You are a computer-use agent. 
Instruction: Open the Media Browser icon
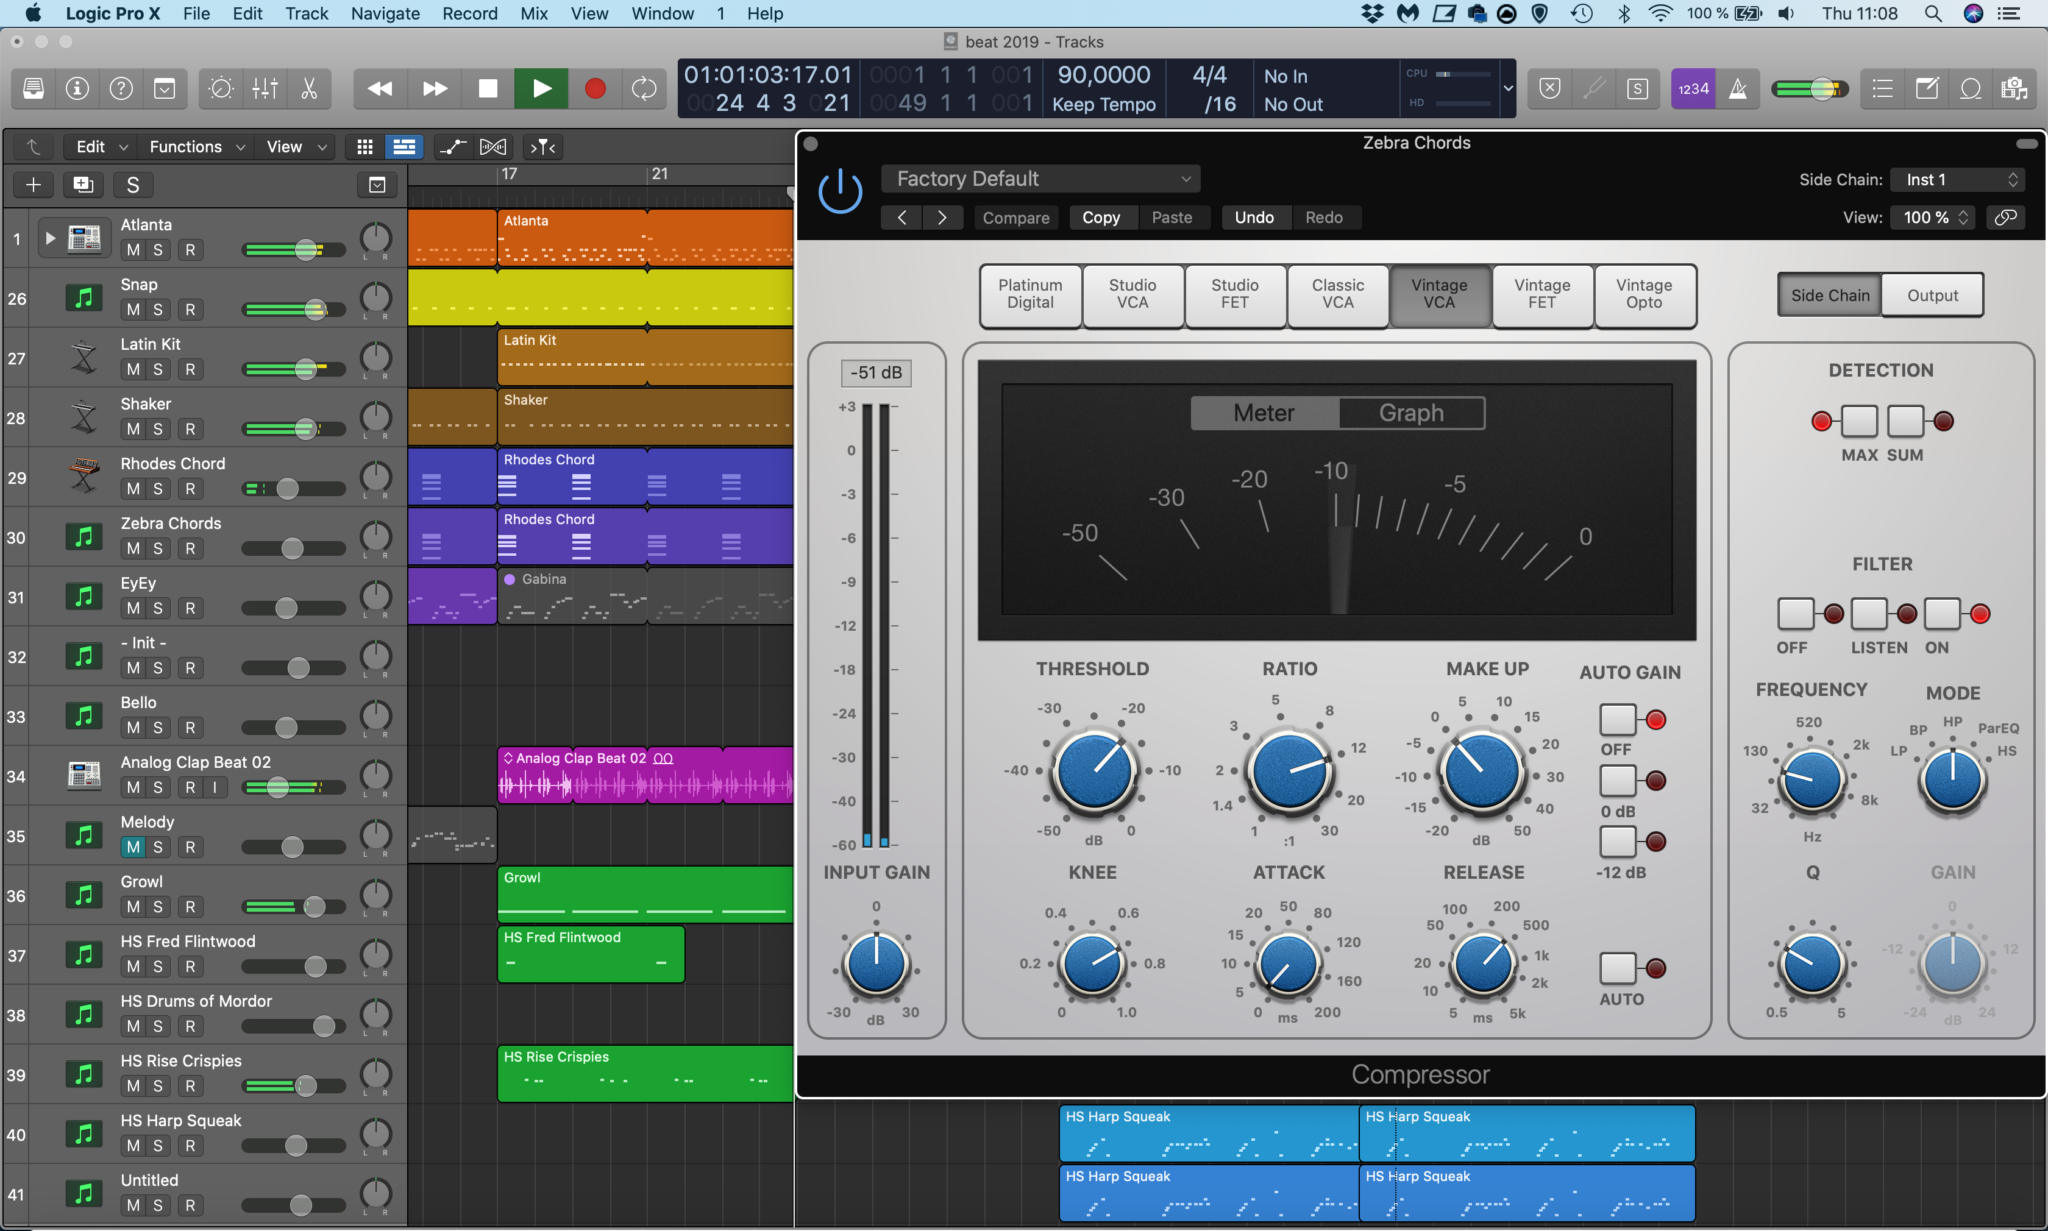pos(2014,89)
